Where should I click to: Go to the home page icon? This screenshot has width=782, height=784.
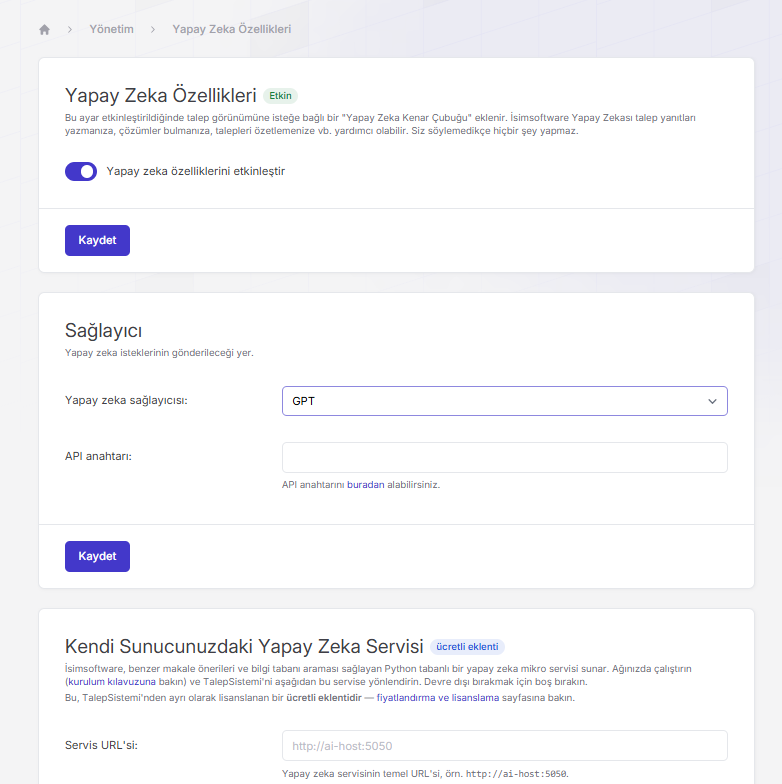click(44, 30)
